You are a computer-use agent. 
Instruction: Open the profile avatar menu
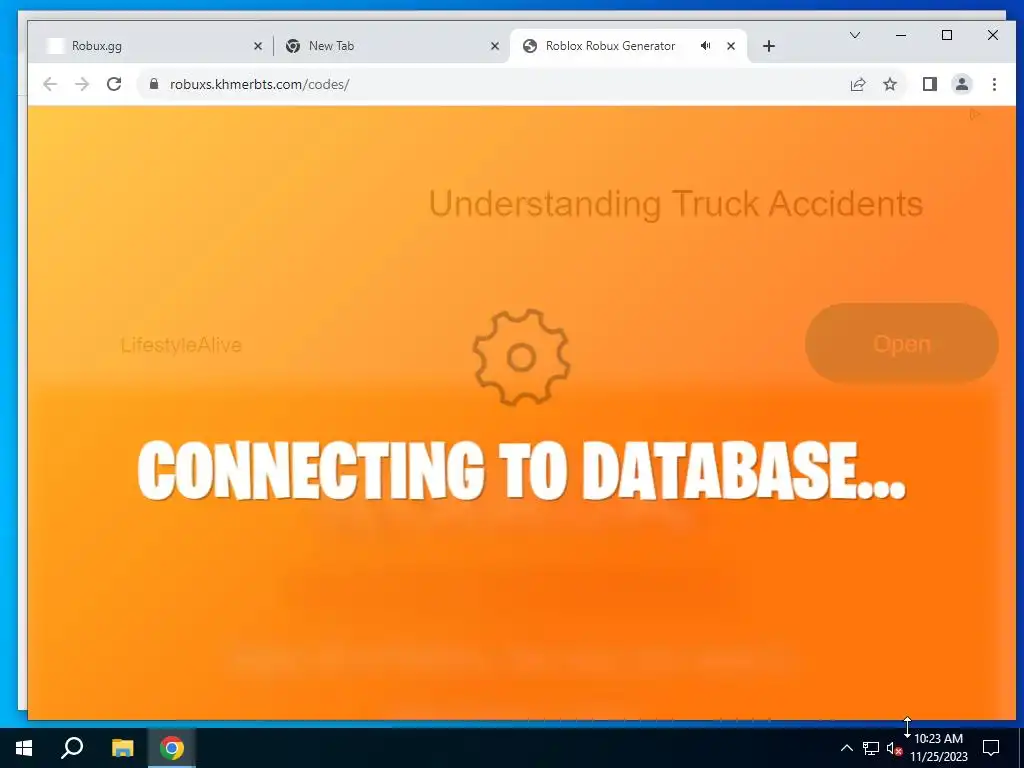tap(962, 84)
